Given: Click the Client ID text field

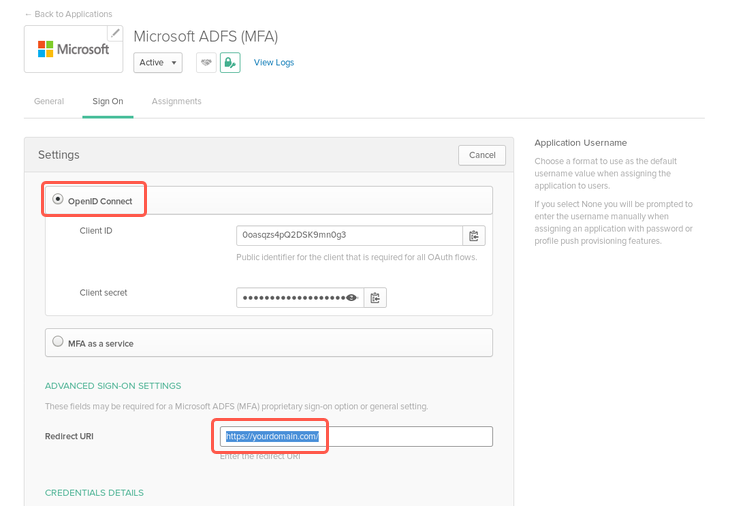Looking at the screenshot, I should [348, 236].
